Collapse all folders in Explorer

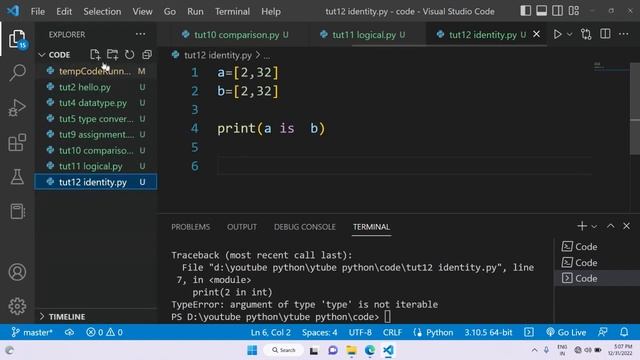147,54
